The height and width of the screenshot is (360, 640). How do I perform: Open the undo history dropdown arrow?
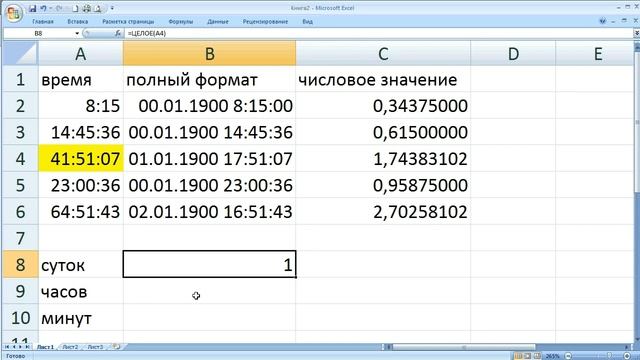[x=51, y=8]
